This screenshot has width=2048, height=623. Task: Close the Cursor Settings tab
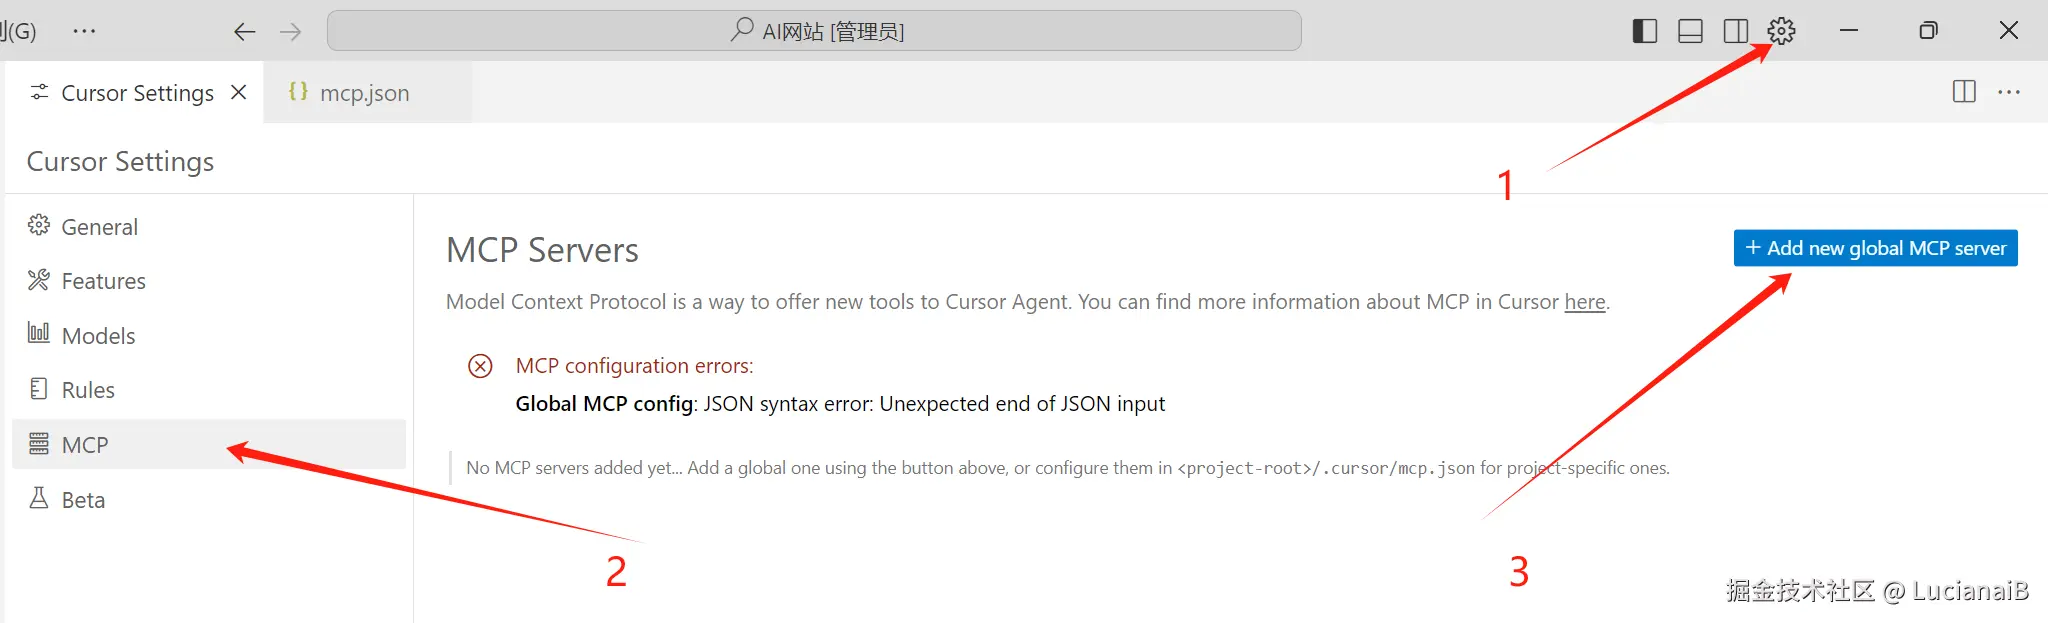pos(238,92)
